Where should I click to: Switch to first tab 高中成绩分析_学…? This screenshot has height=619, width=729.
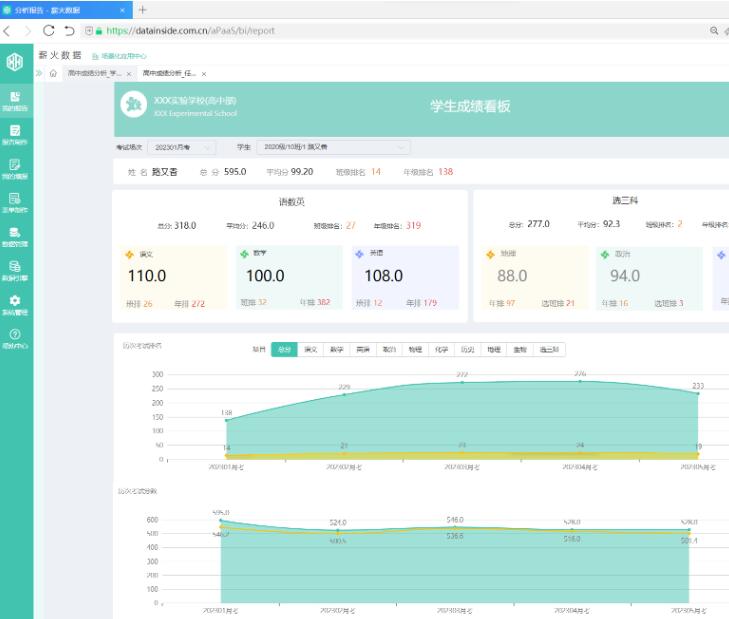pos(95,73)
